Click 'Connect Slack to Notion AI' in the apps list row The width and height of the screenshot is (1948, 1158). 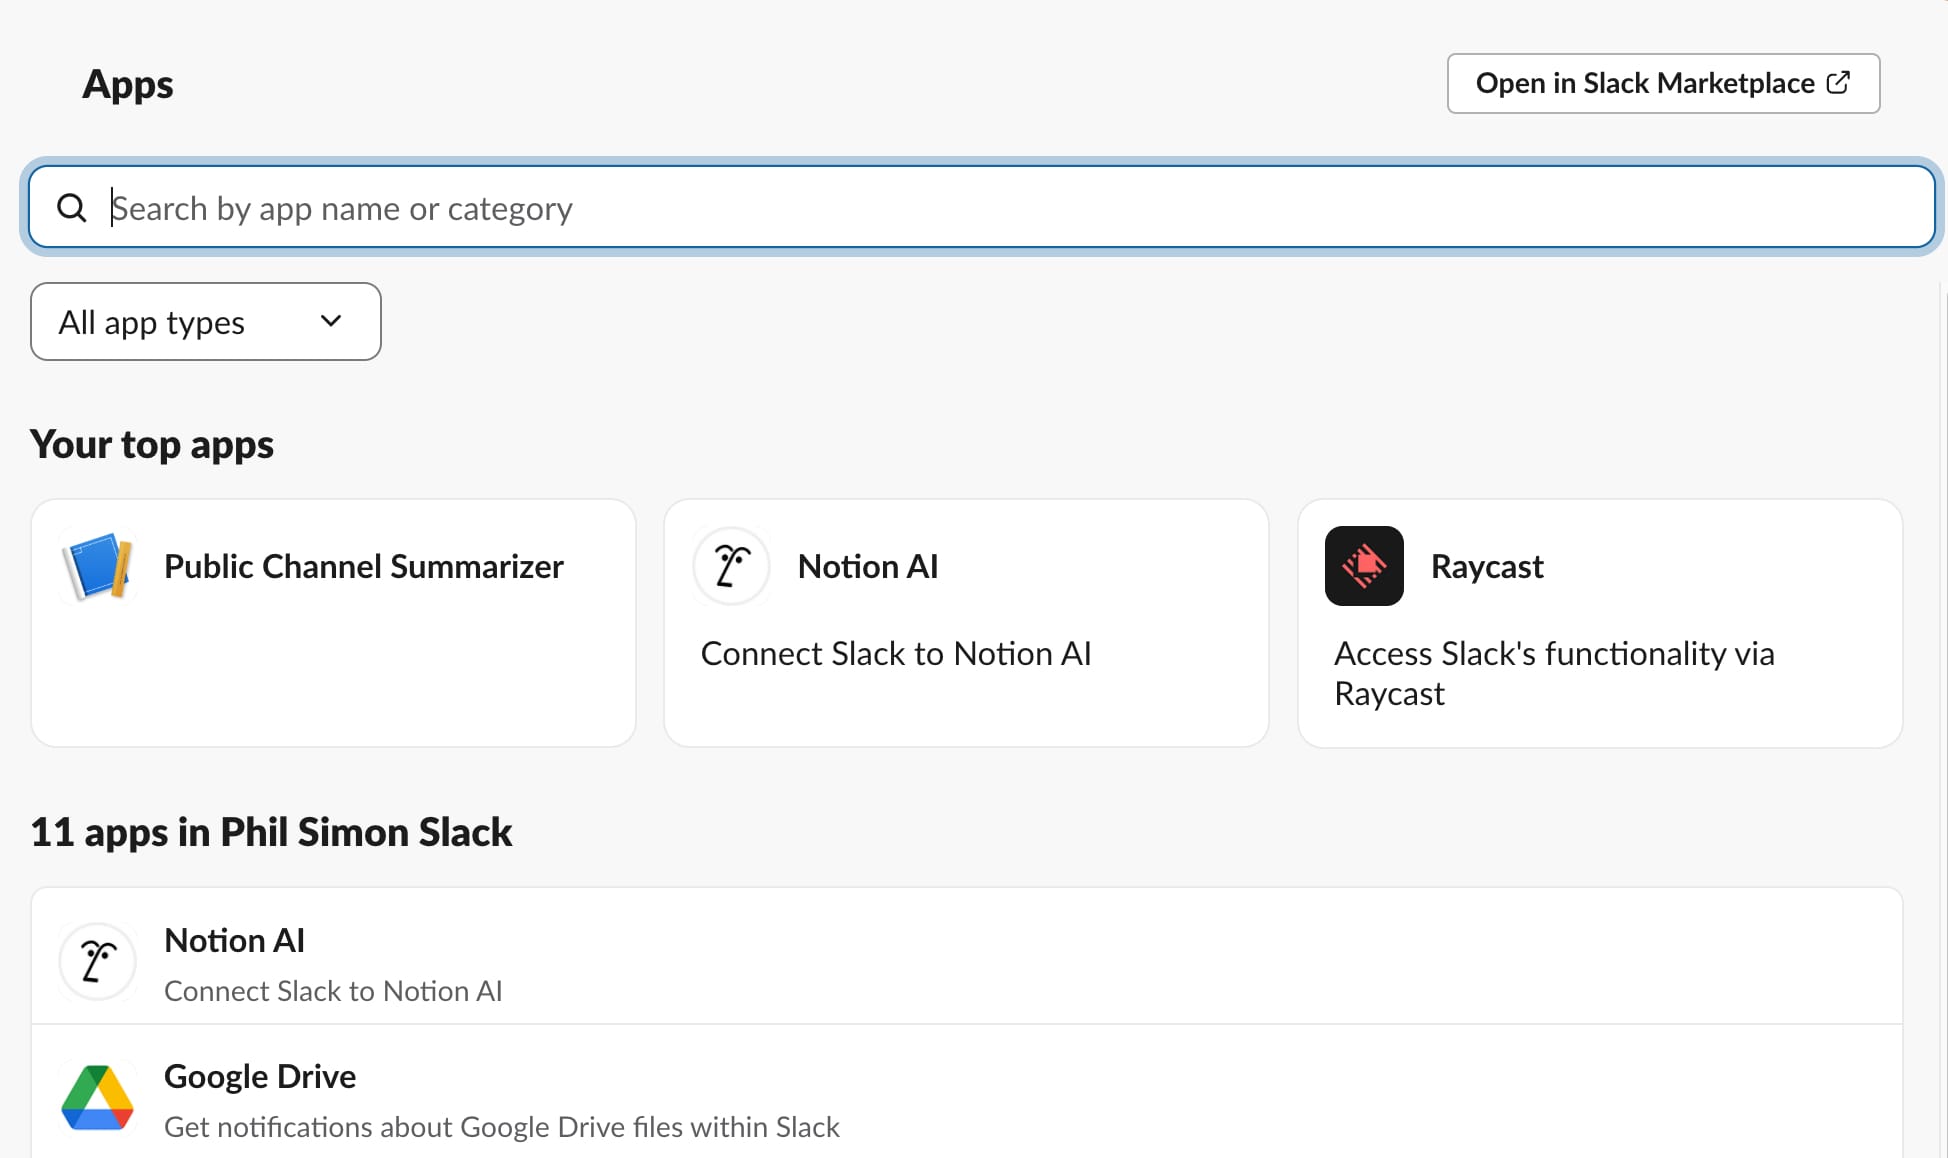(333, 991)
